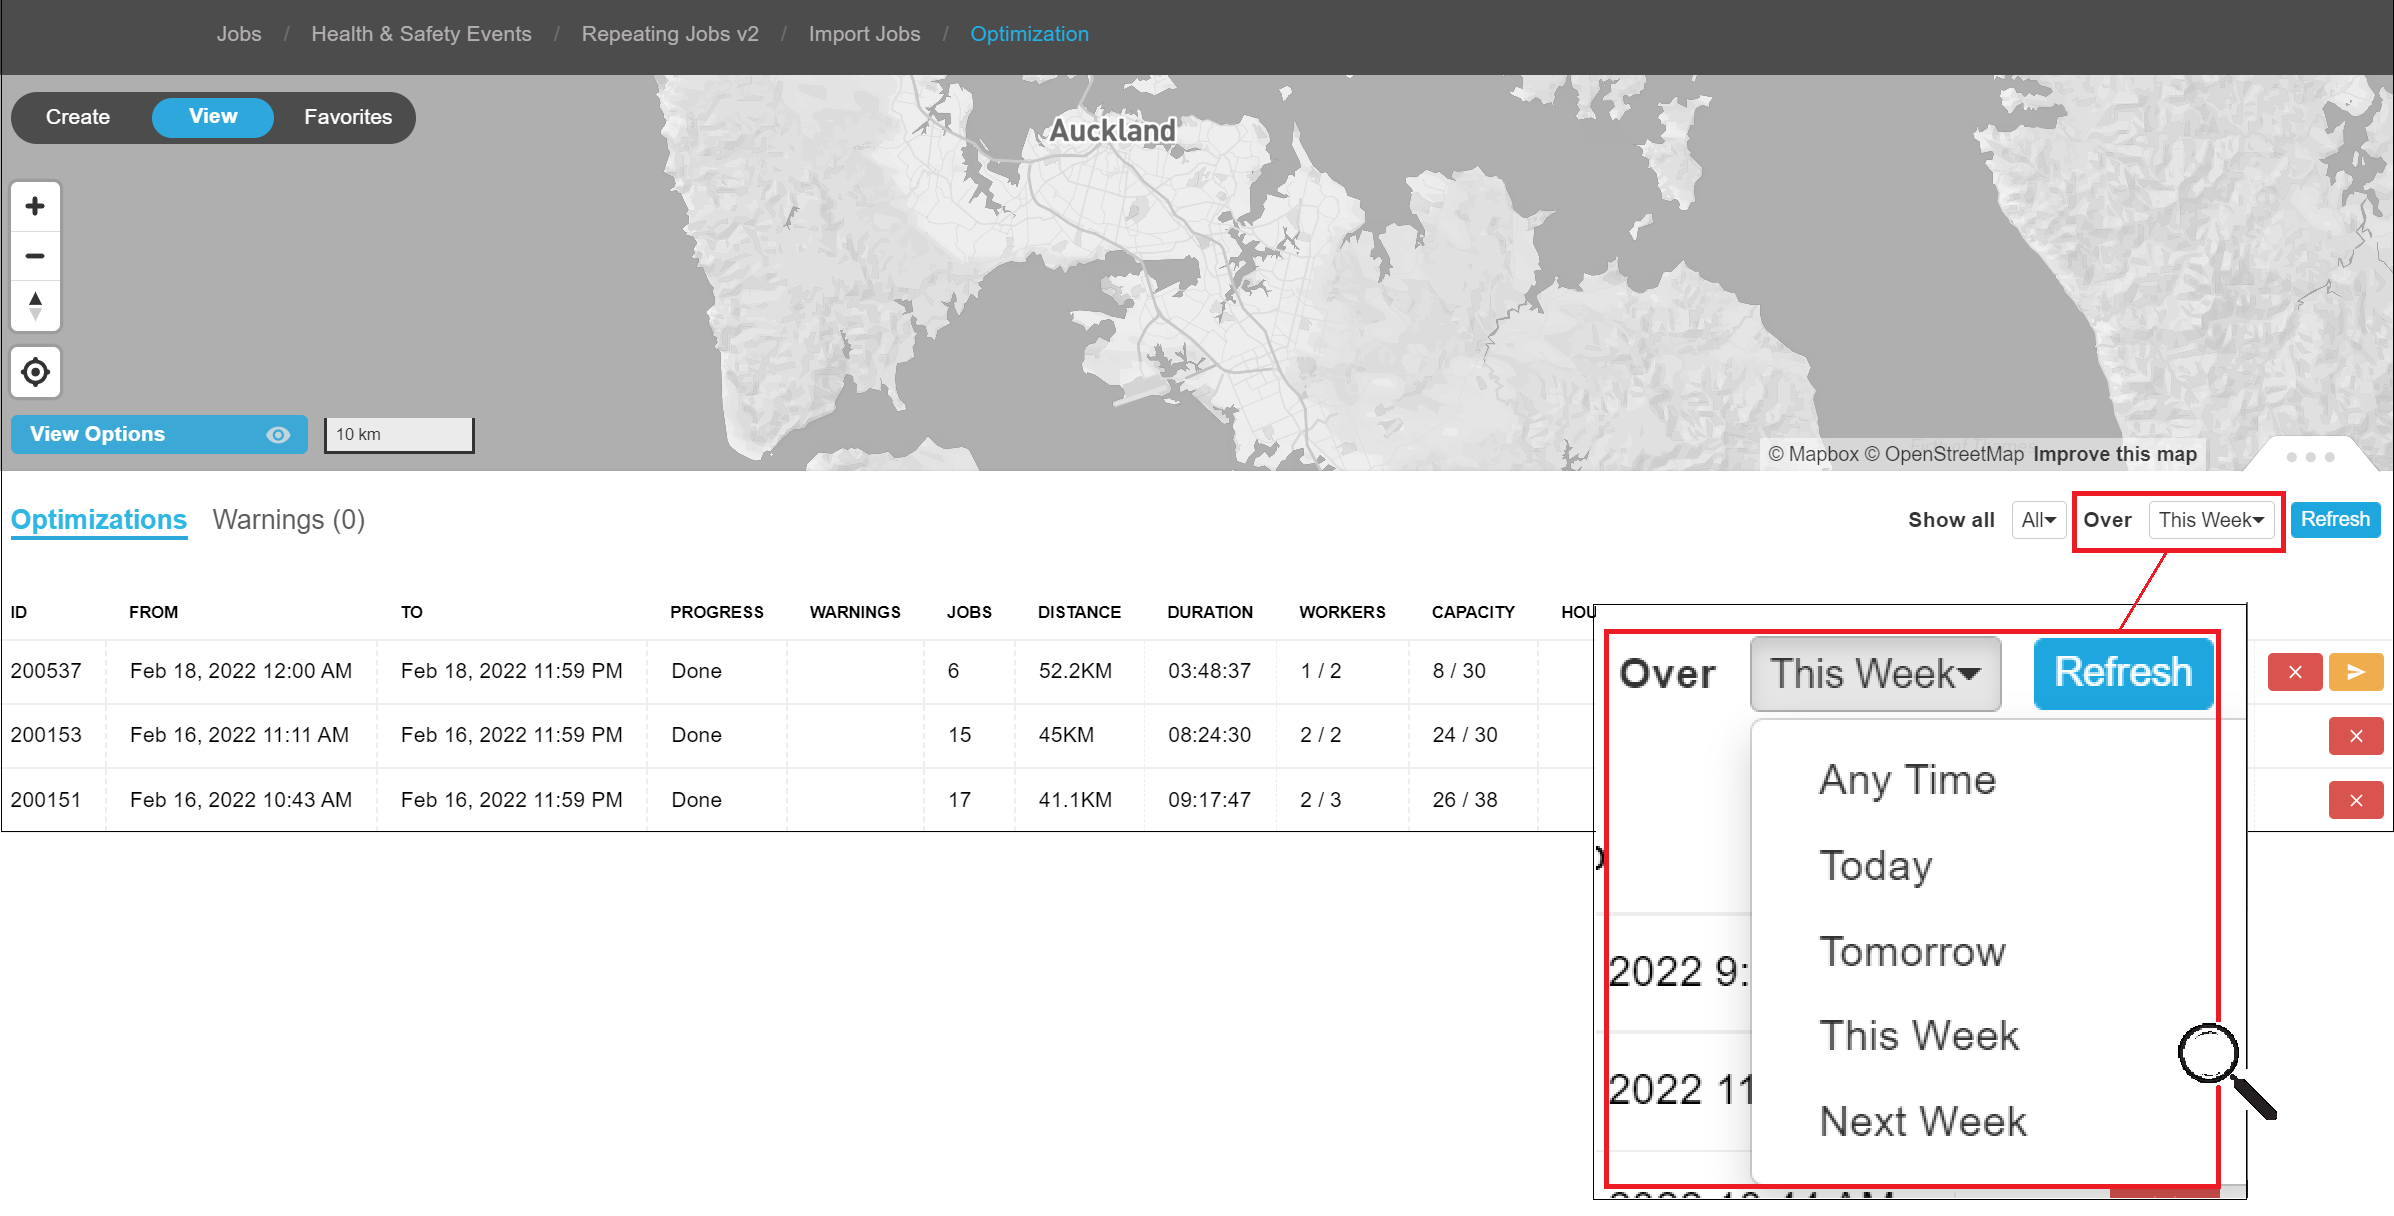Go to Repeating Jobs v2

pos(670,34)
